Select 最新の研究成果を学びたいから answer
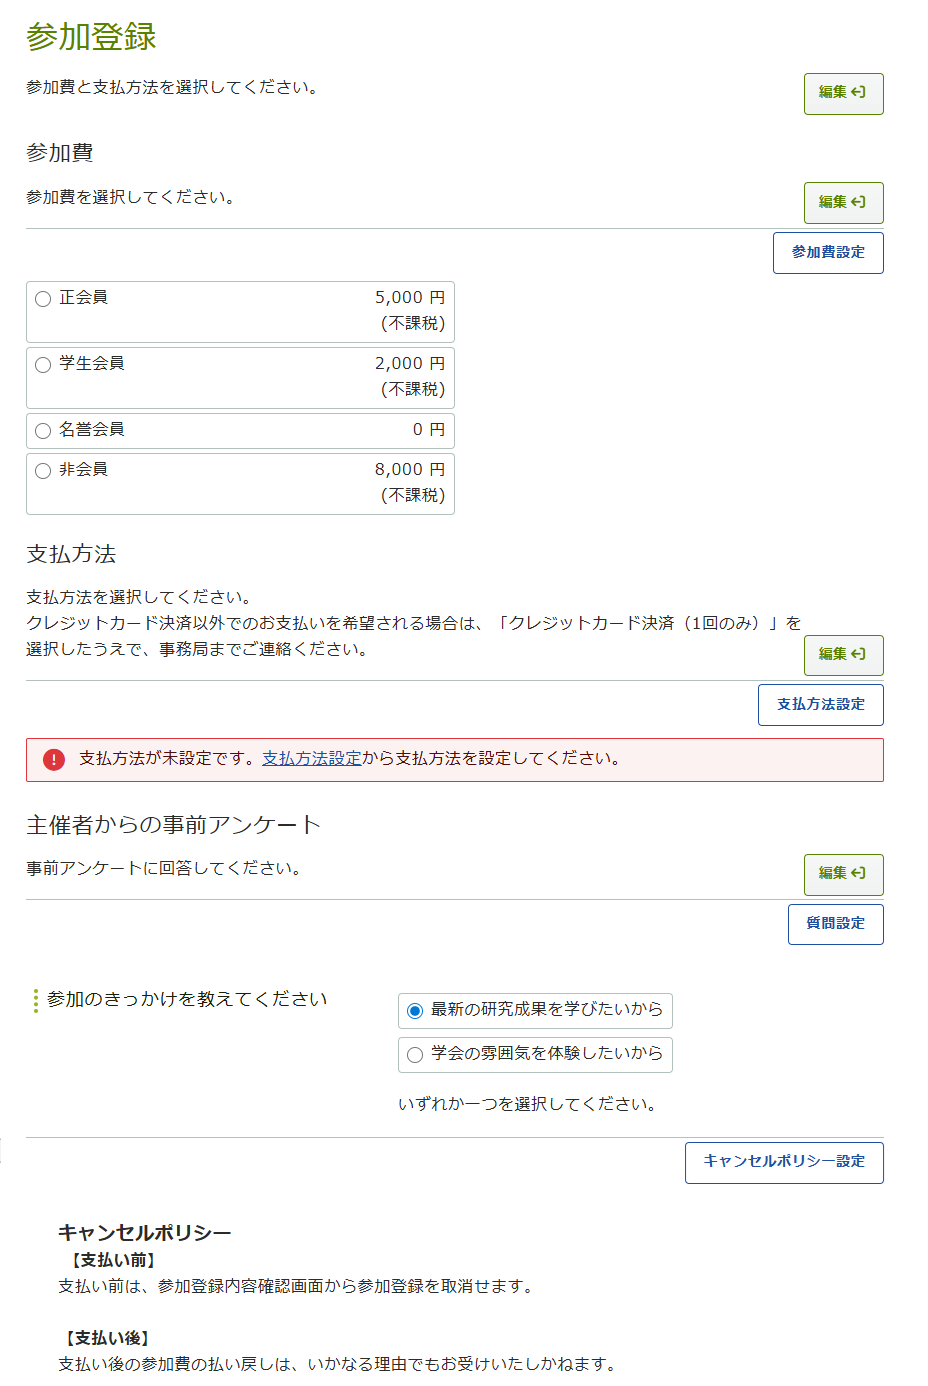 pyautogui.click(x=415, y=1011)
